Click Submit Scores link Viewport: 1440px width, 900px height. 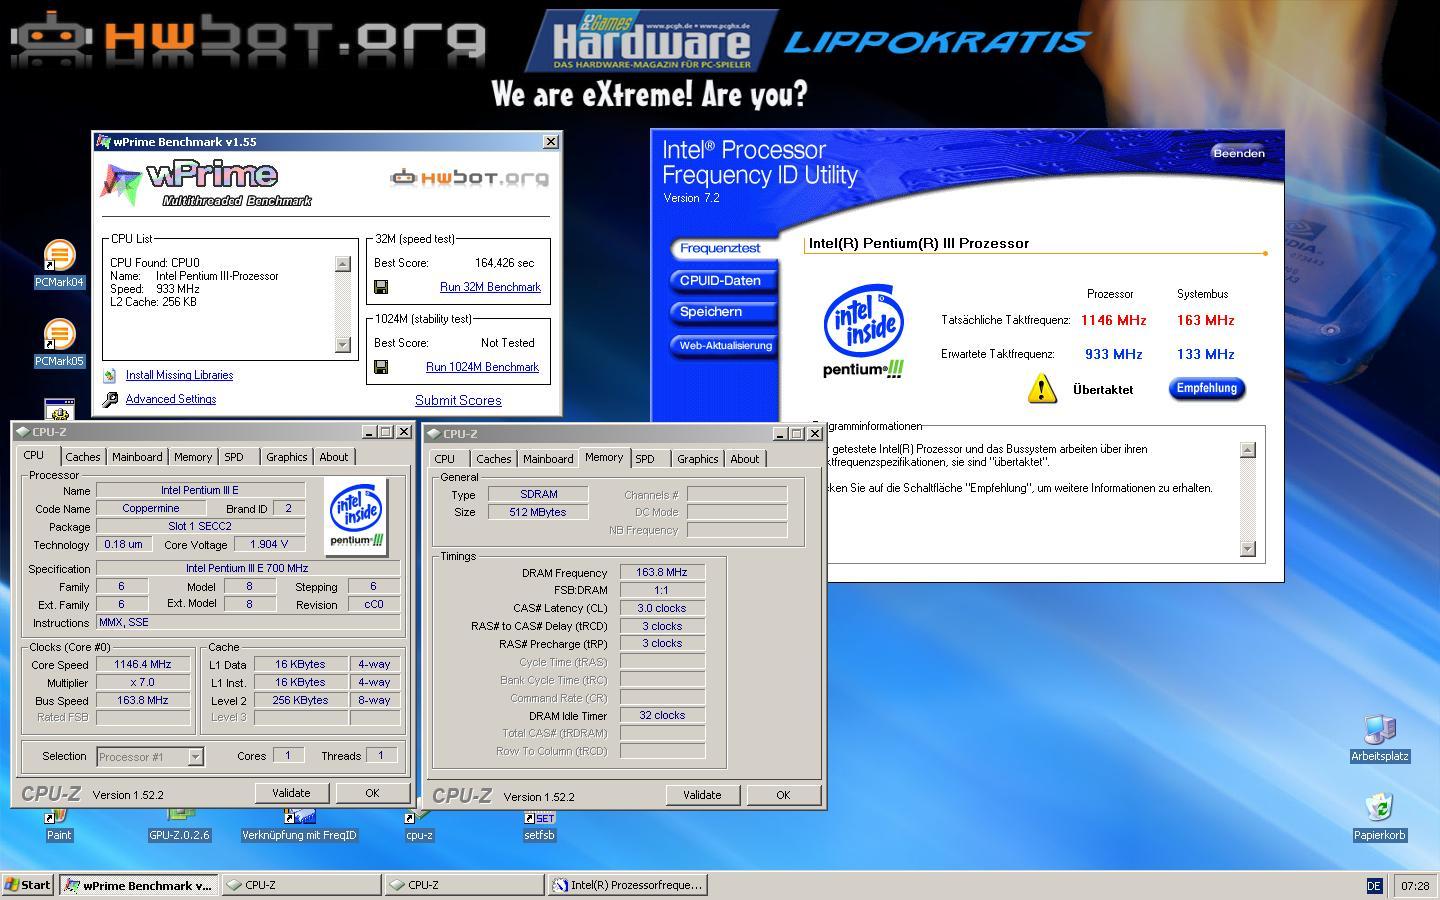coord(458,400)
